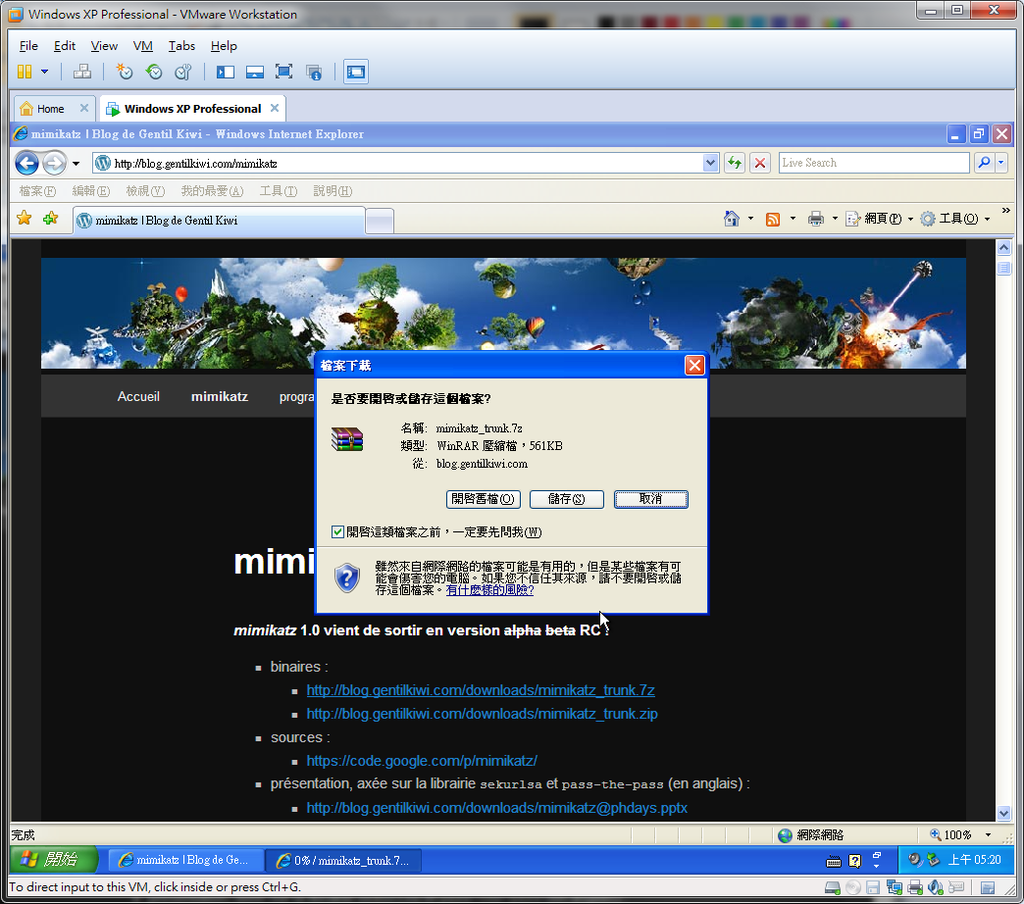Click the 有什麼樣的風險? link

pos(490,590)
